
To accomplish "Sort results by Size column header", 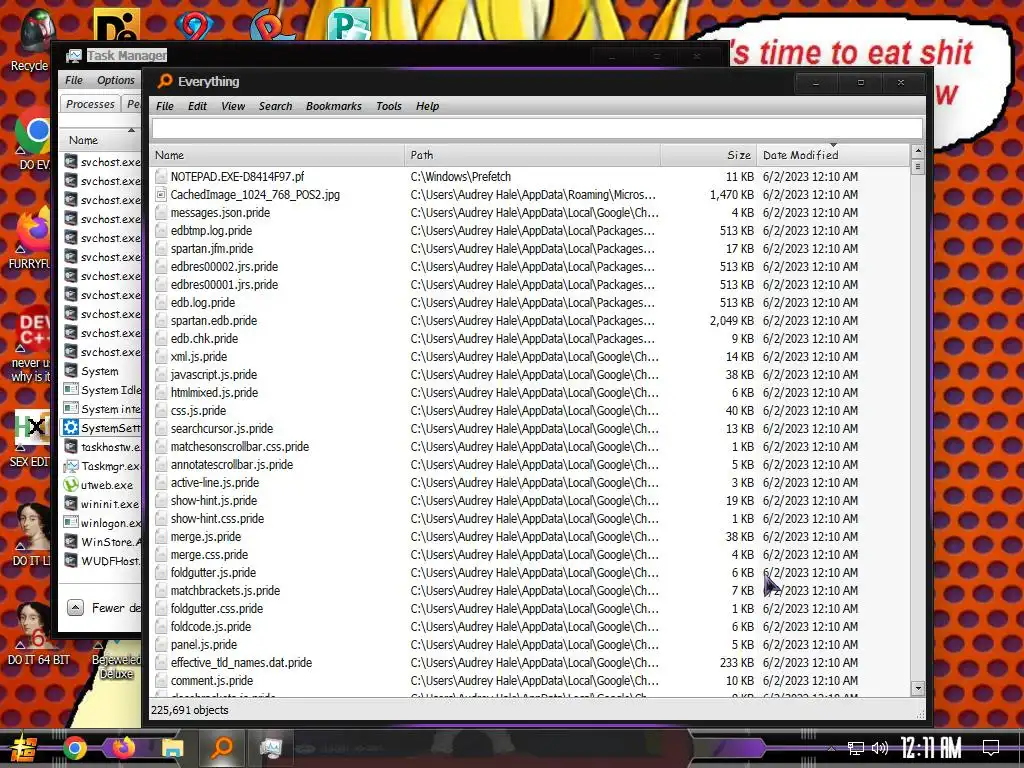I will (709, 155).
